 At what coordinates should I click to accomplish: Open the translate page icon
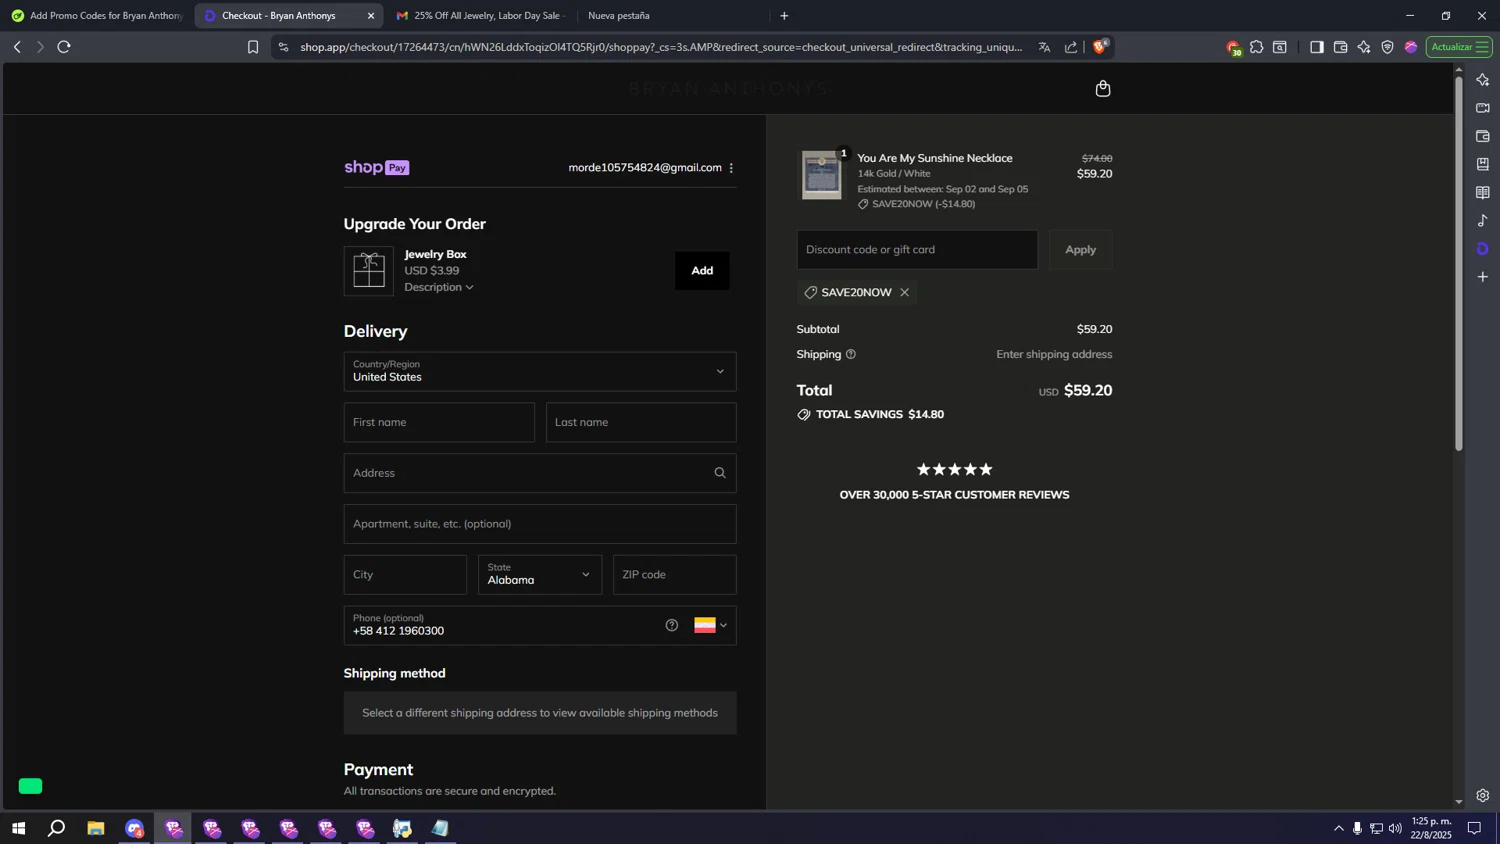tap(1045, 47)
